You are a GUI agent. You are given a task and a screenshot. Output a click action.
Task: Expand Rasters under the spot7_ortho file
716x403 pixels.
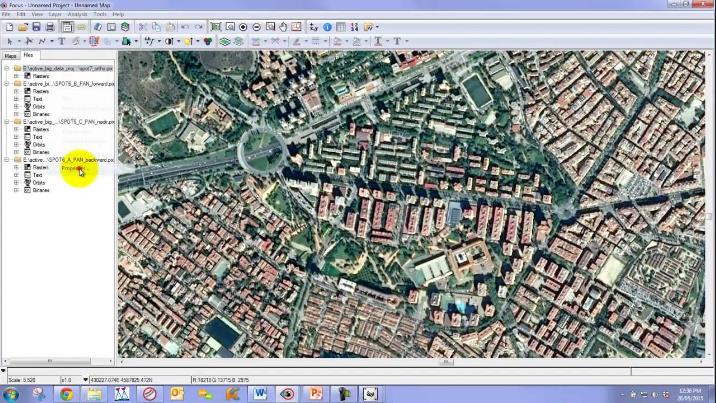16,75
